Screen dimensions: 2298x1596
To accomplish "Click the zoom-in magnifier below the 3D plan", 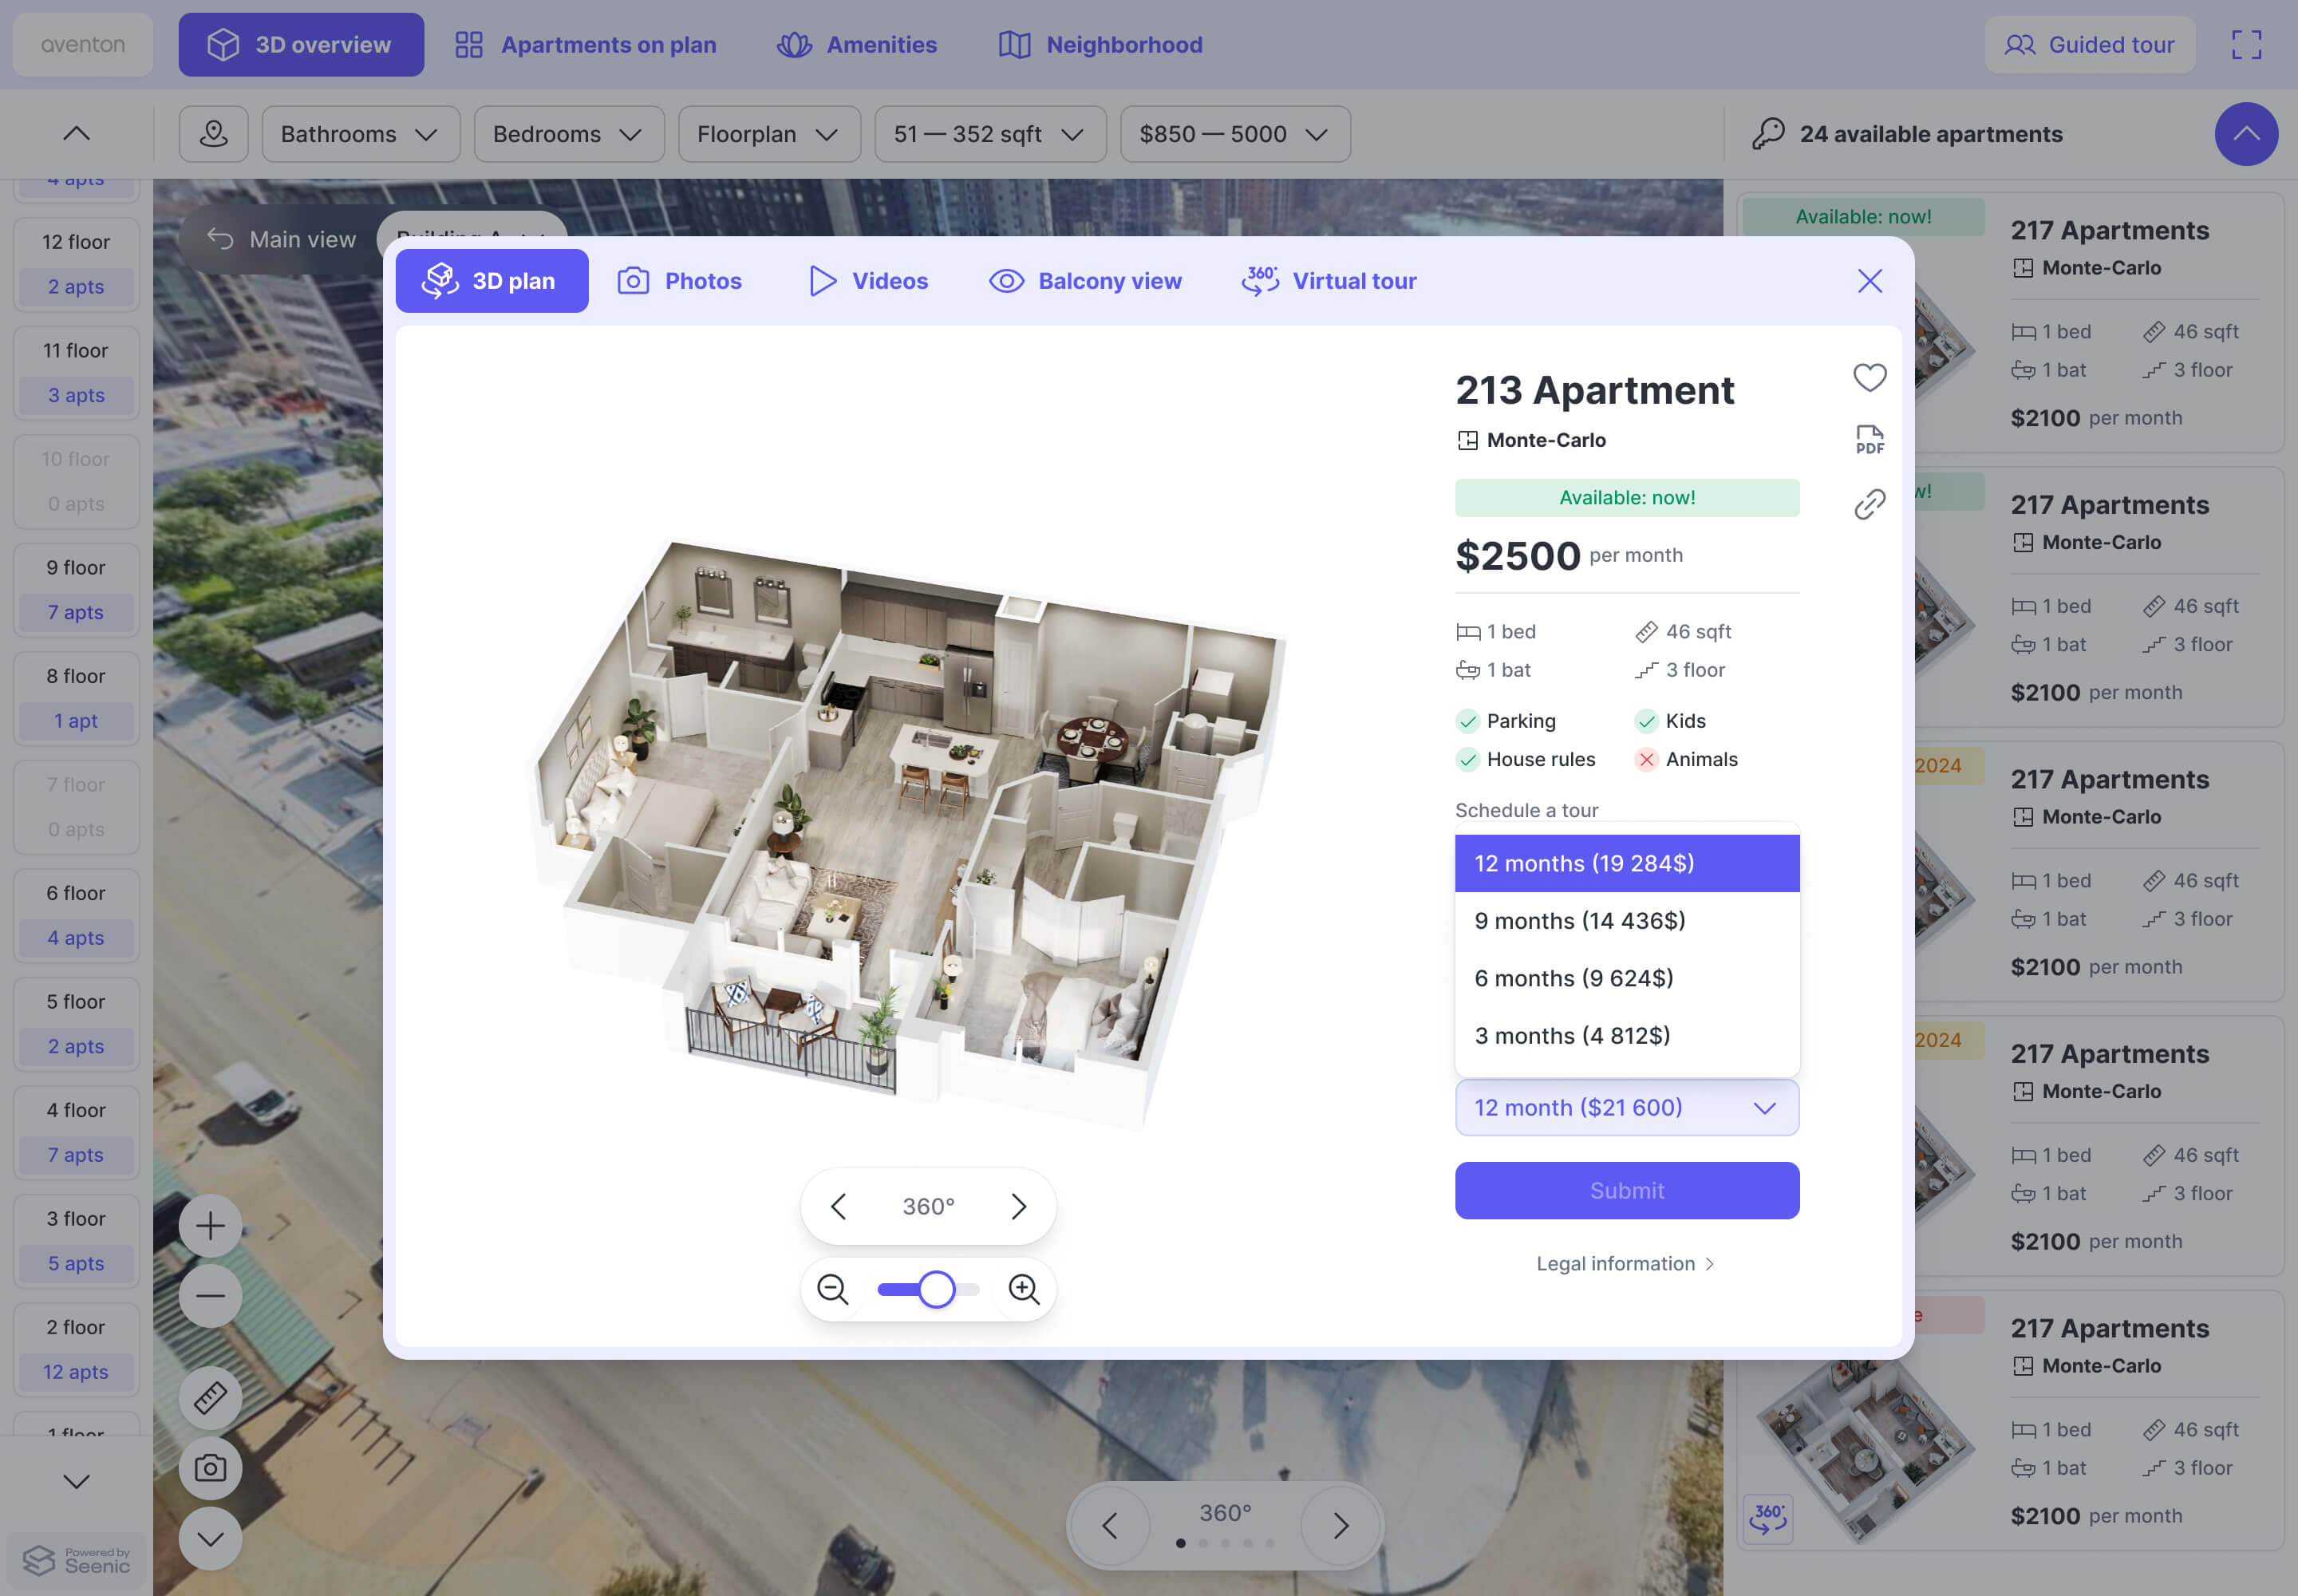I will 1023,1289.
